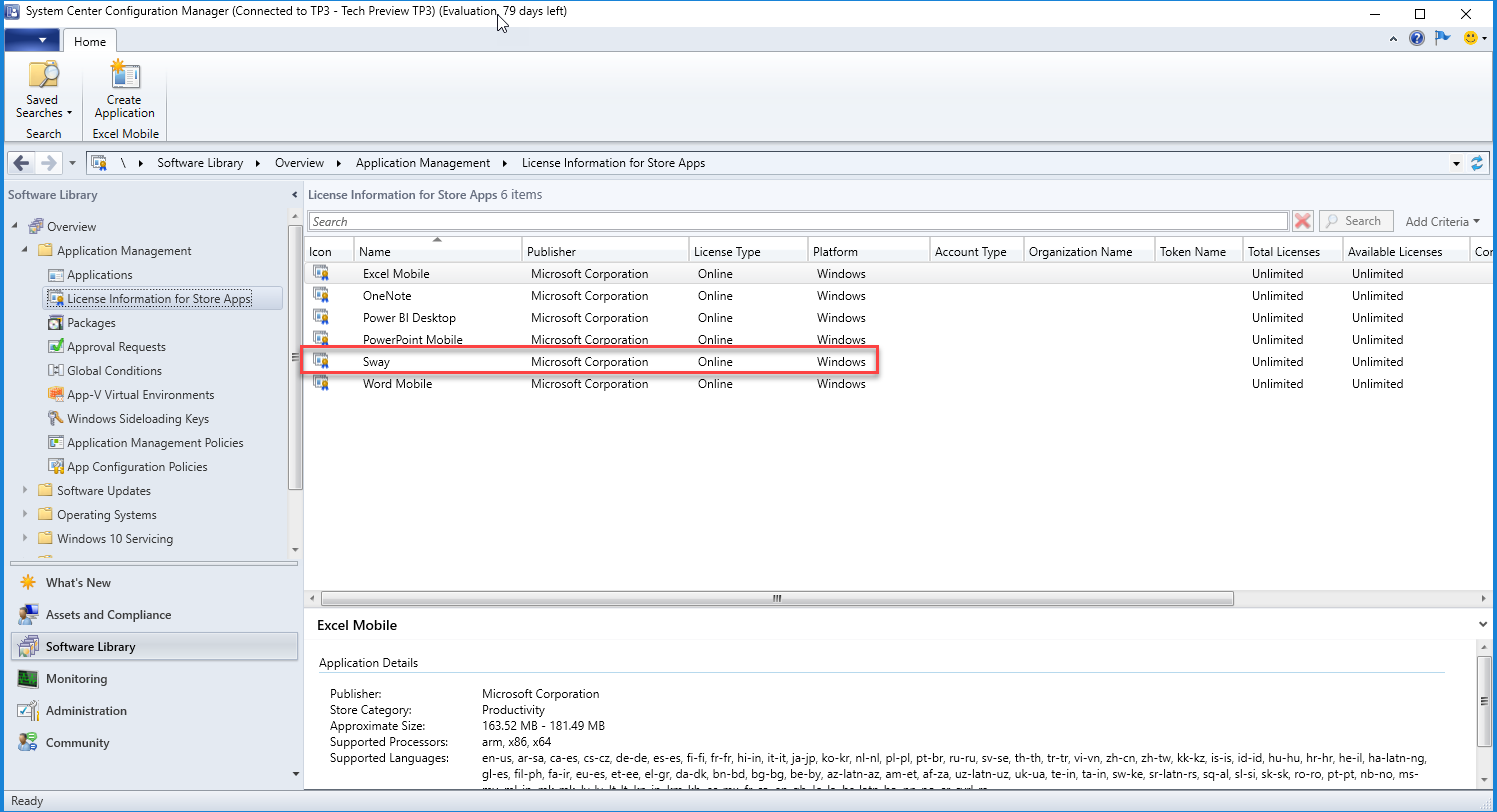Click the Search button beside search box
Image resolution: width=1497 pixels, height=812 pixels.
(1356, 221)
